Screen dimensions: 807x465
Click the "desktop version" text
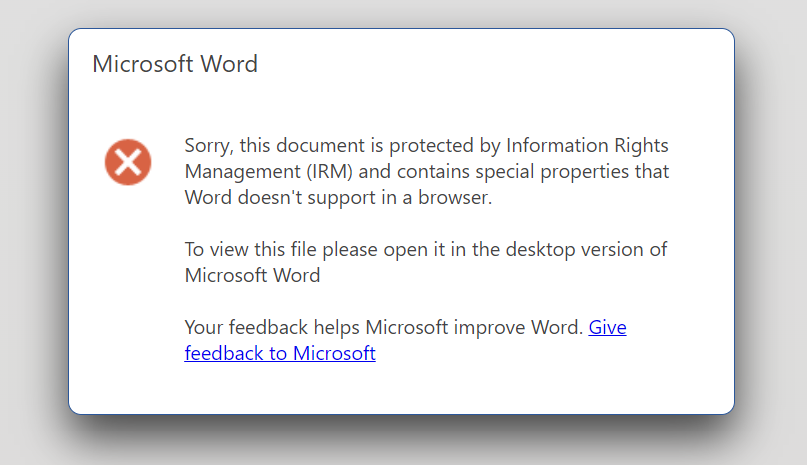coord(576,249)
